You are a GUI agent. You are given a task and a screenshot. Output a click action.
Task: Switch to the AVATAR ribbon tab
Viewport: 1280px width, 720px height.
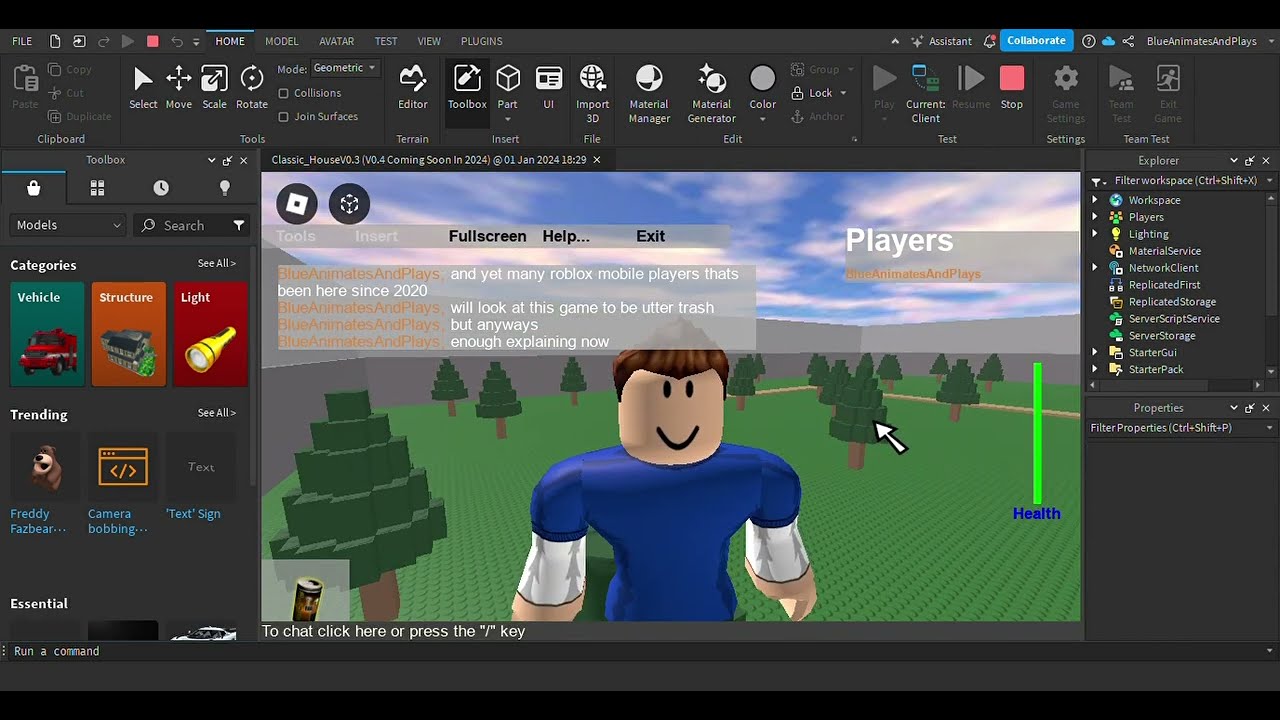point(336,41)
